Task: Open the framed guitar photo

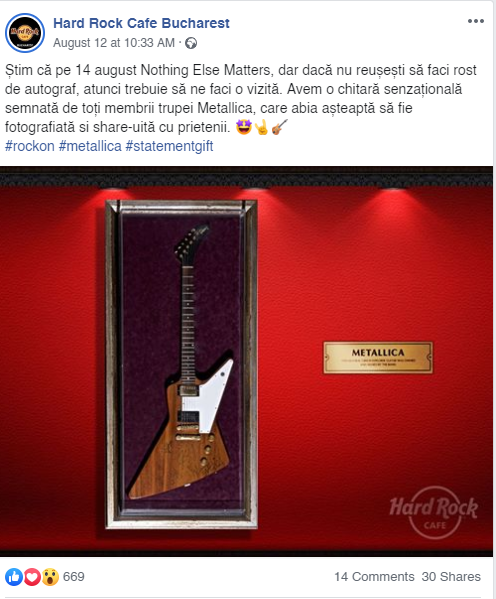Action: 246,361
